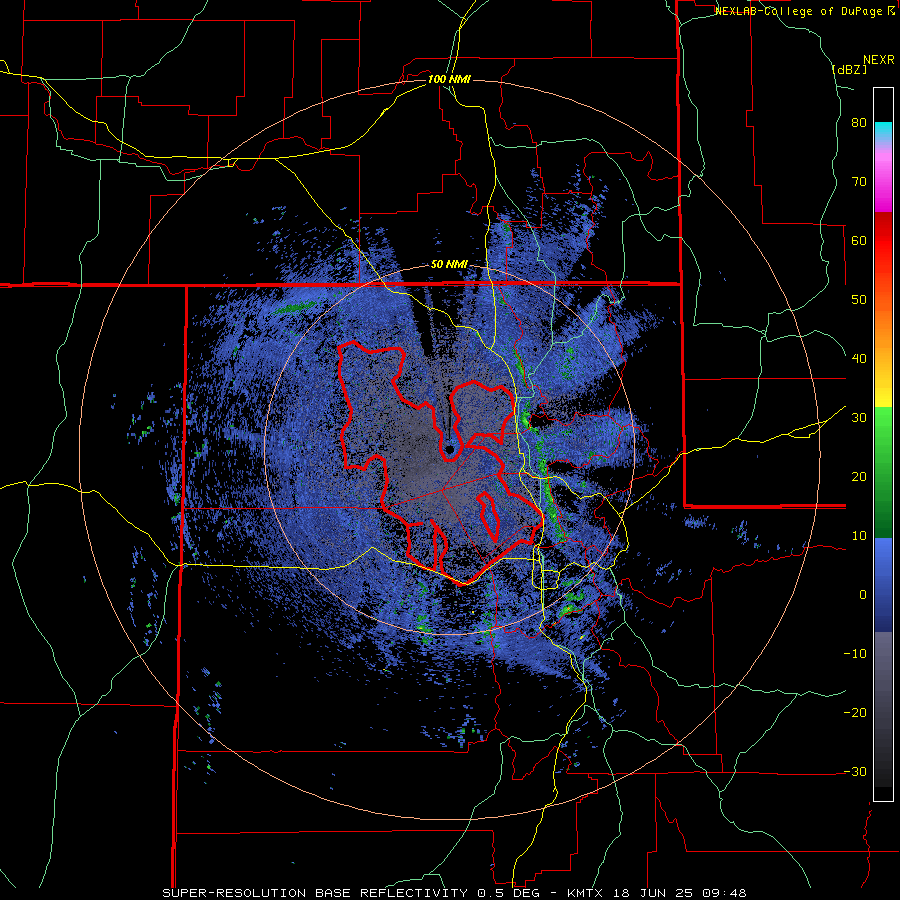Click the green band of the color bar
The width and height of the screenshot is (900, 900).
pyautogui.click(x=883, y=472)
